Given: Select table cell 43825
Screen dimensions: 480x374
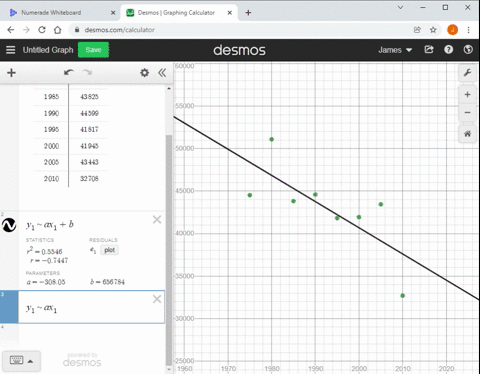Looking at the screenshot, I should [x=89, y=97].
